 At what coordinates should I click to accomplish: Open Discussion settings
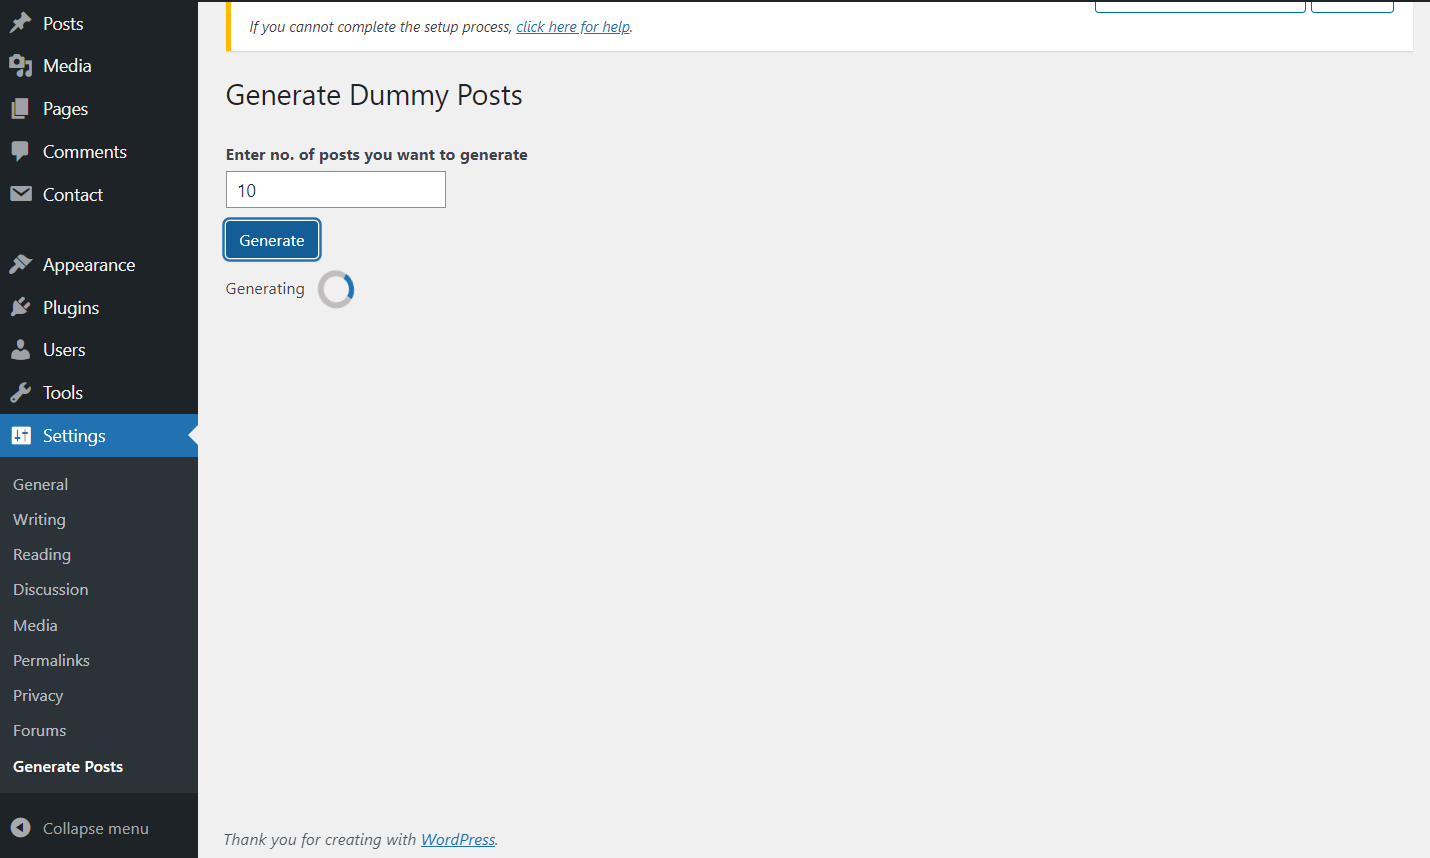point(50,589)
